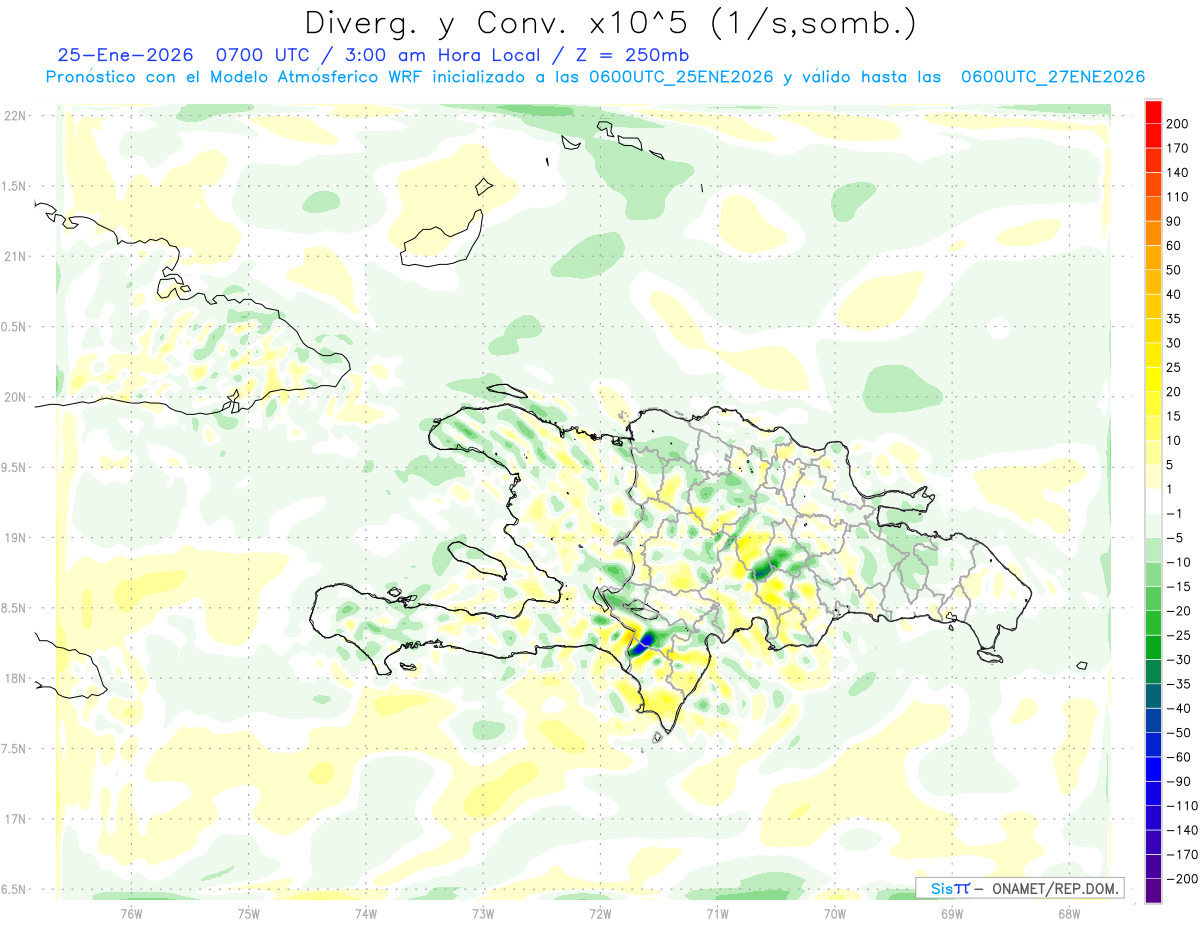Click the '35' color scale value
1200x927 pixels.
point(1175,319)
